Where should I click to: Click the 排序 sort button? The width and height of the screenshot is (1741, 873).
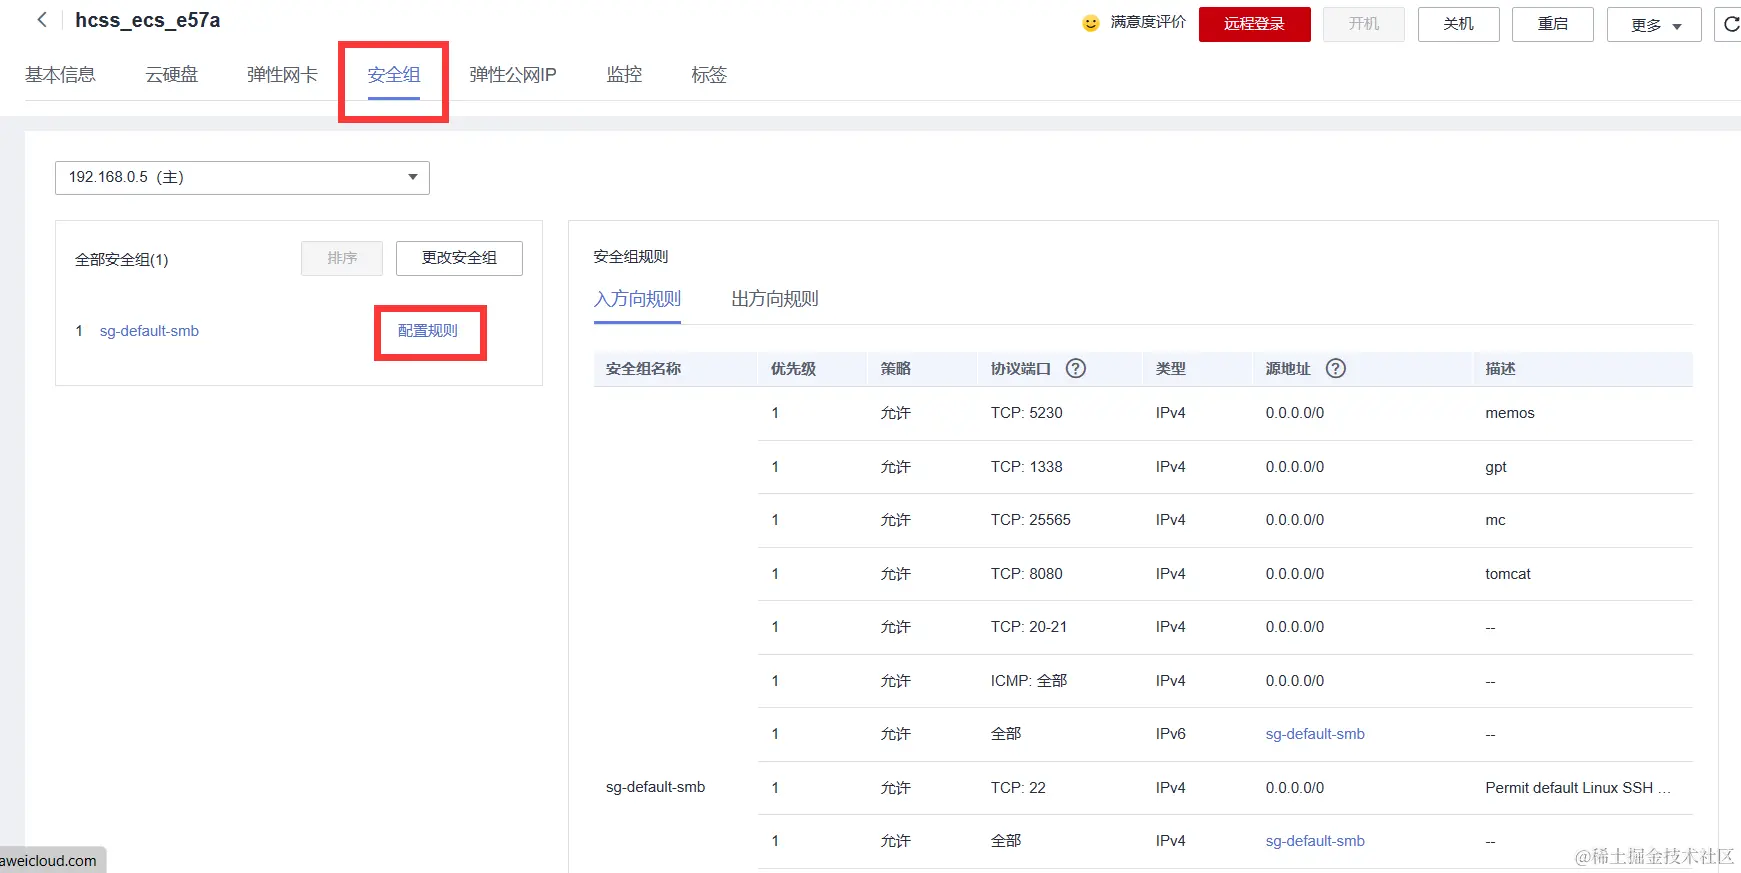tap(342, 258)
